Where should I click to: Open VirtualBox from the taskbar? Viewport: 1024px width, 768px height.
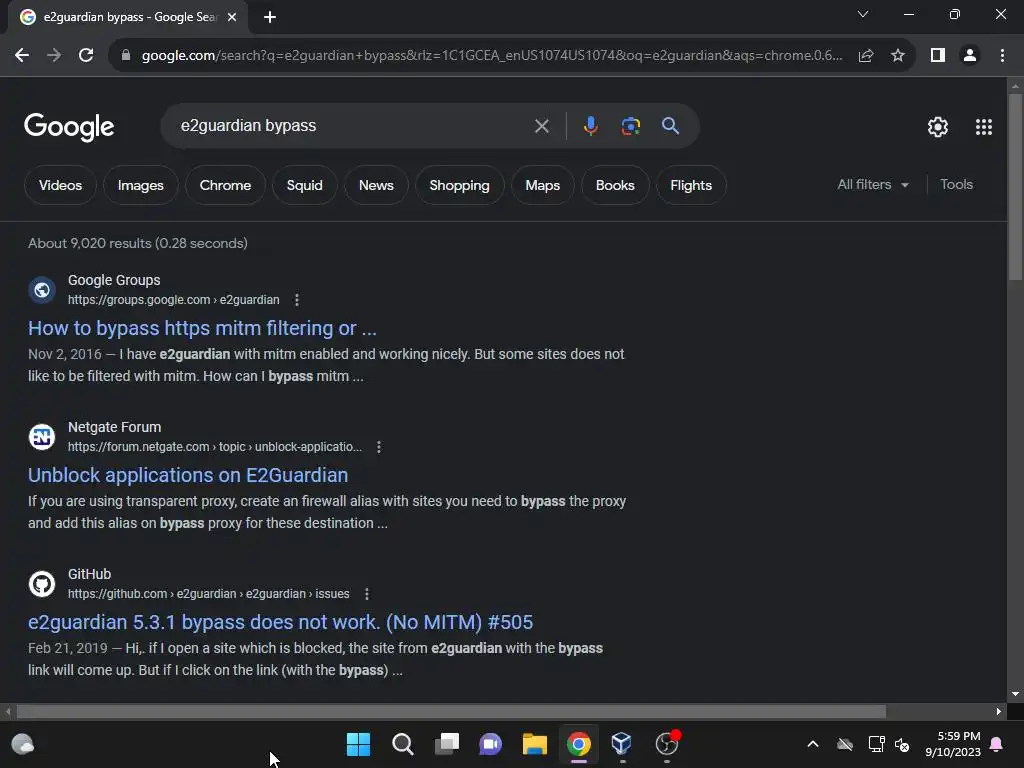[622, 744]
